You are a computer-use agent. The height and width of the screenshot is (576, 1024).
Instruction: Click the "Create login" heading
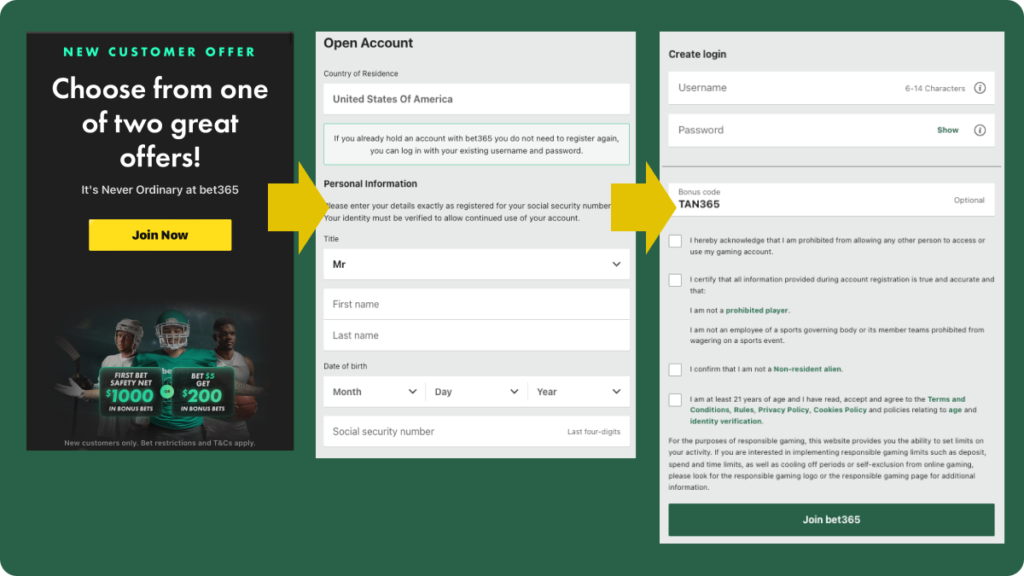point(697,54)
